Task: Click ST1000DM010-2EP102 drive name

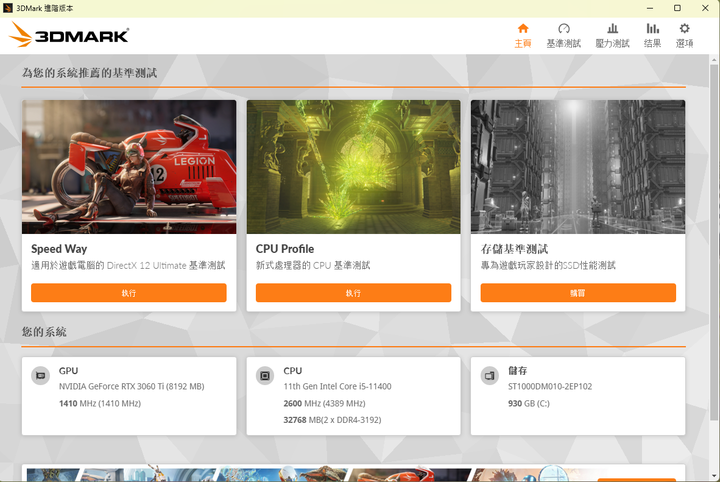Action: tap(550, 387)
